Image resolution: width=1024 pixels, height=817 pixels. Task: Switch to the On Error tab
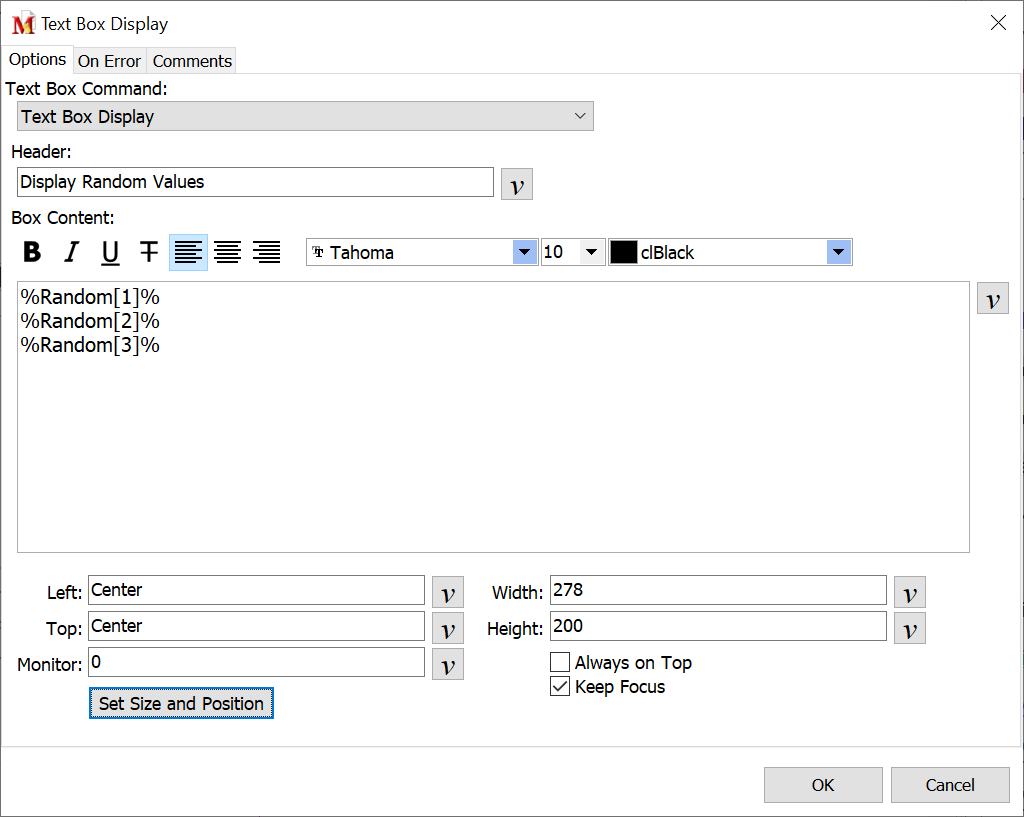click(109, 61)
